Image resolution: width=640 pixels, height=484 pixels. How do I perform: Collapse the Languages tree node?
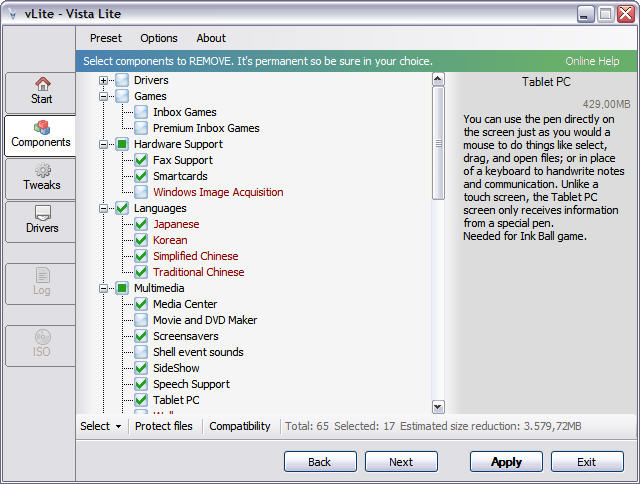103,209
